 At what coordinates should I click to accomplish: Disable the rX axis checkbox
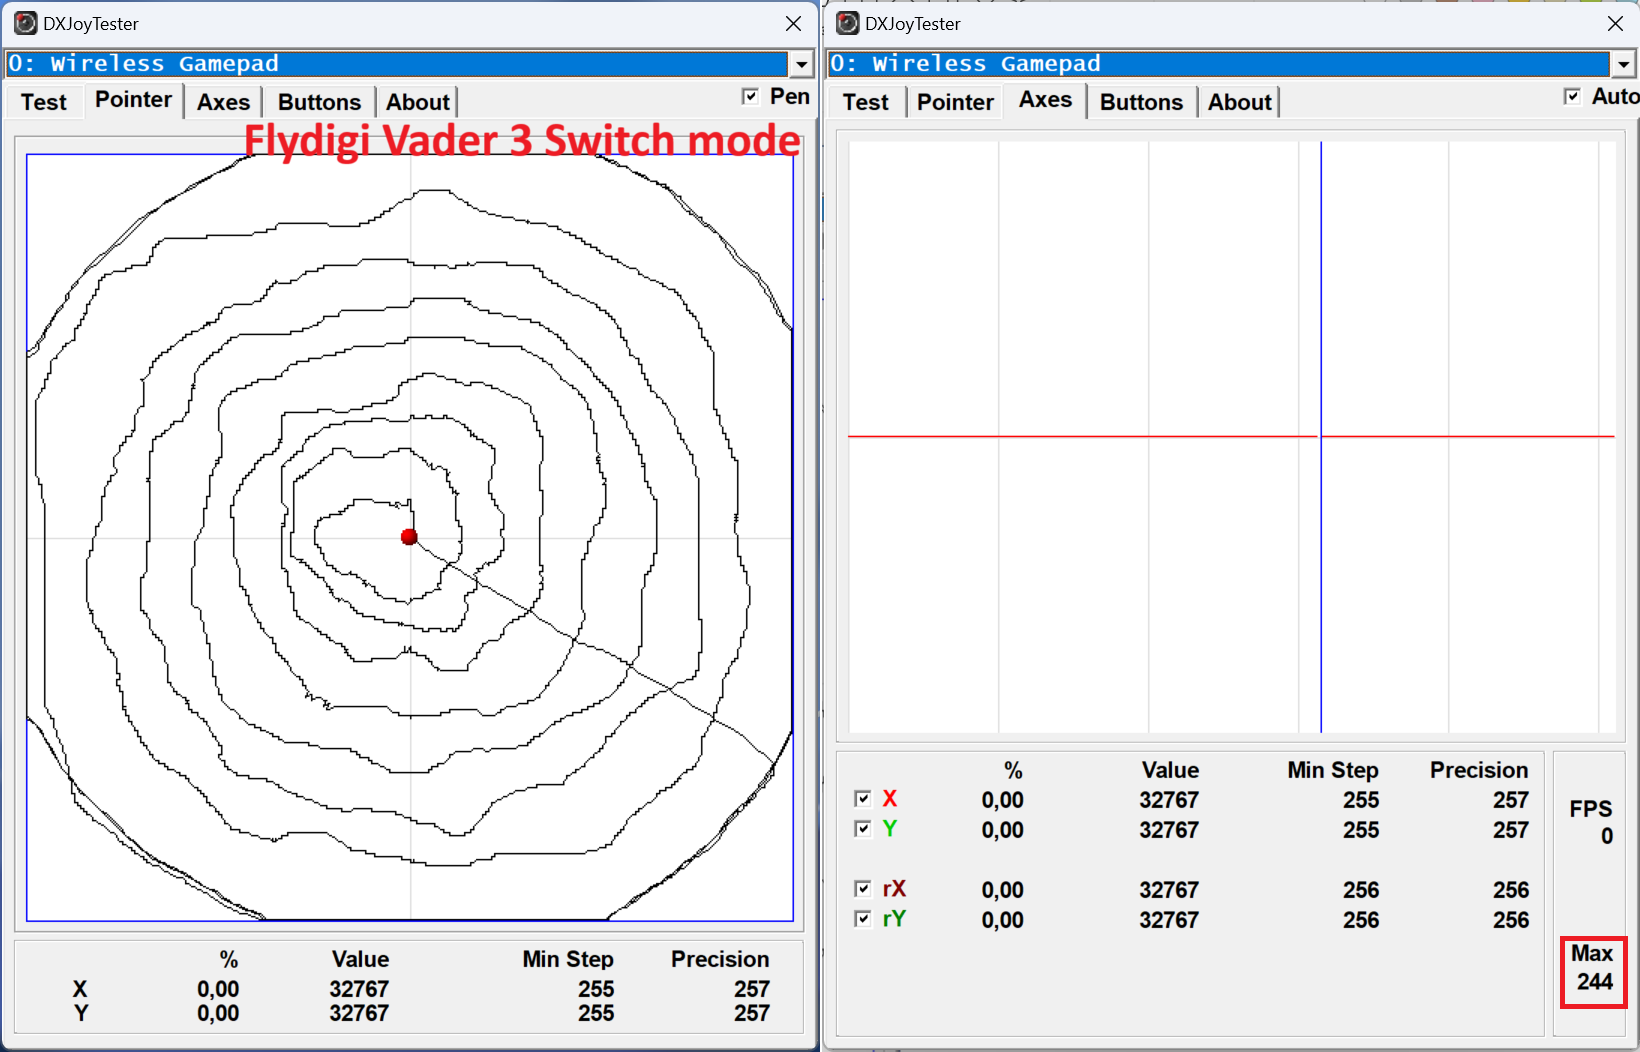click(863, 889)
